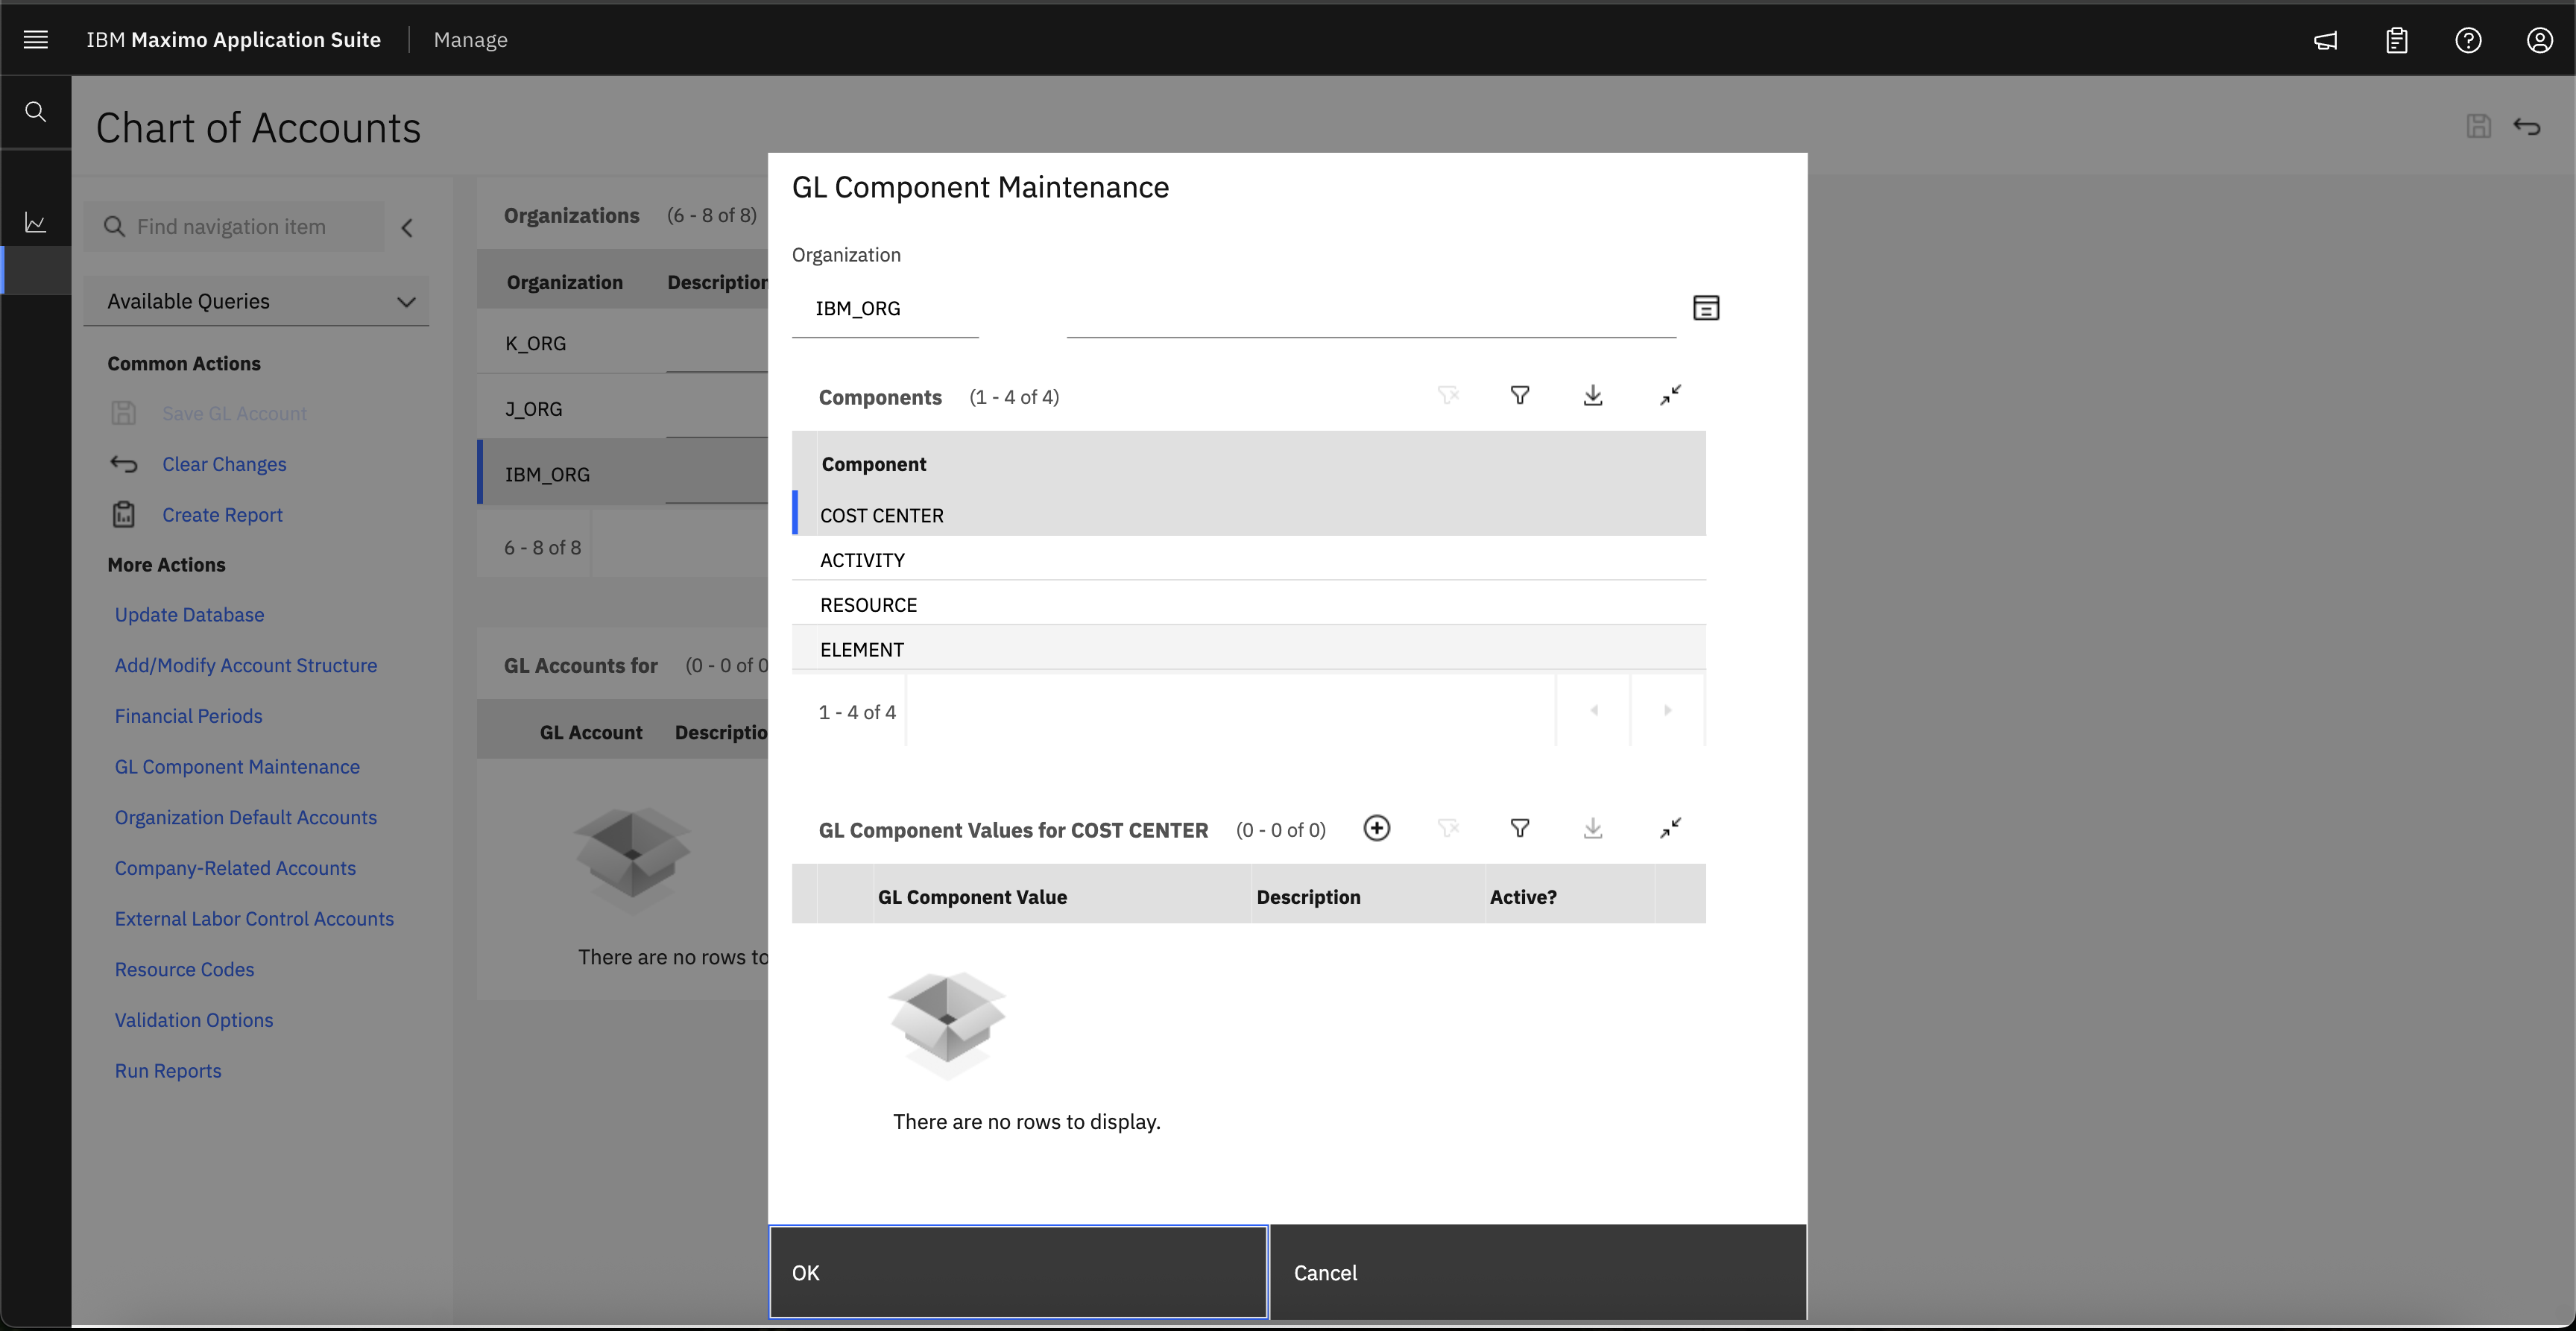This screenshot has height=1331, width=2576.
Task: Add a new GL Component Value row
Action: (x=1377, y=828)
